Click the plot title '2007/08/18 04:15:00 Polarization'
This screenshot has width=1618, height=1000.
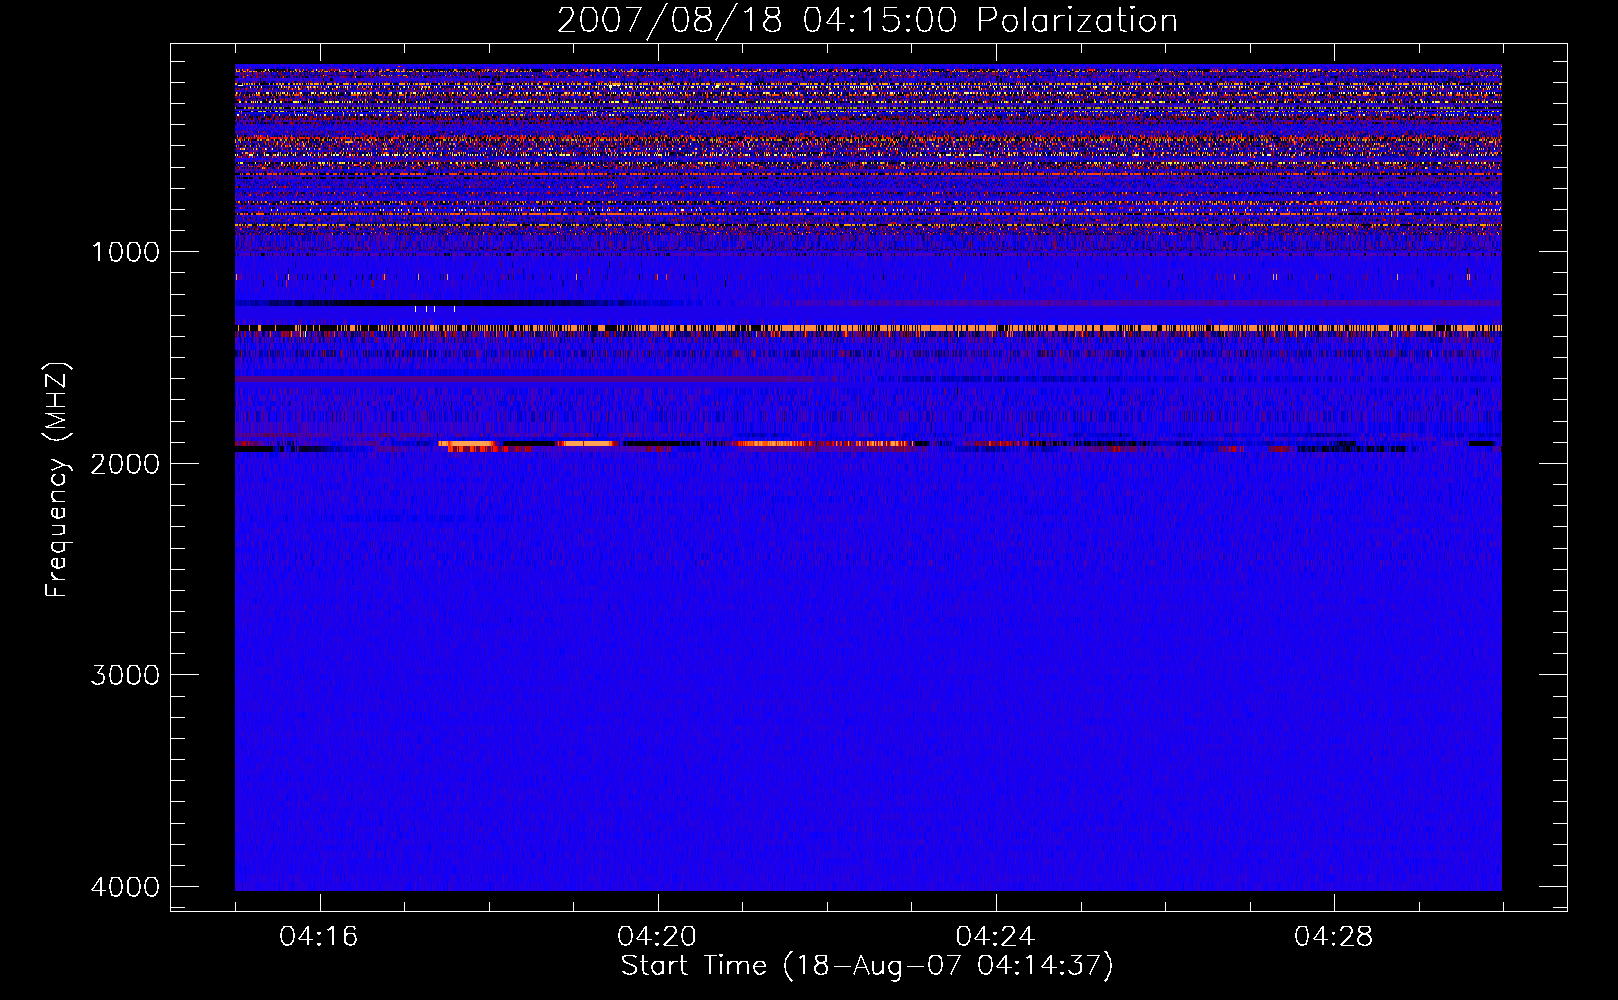pos(867,21)
